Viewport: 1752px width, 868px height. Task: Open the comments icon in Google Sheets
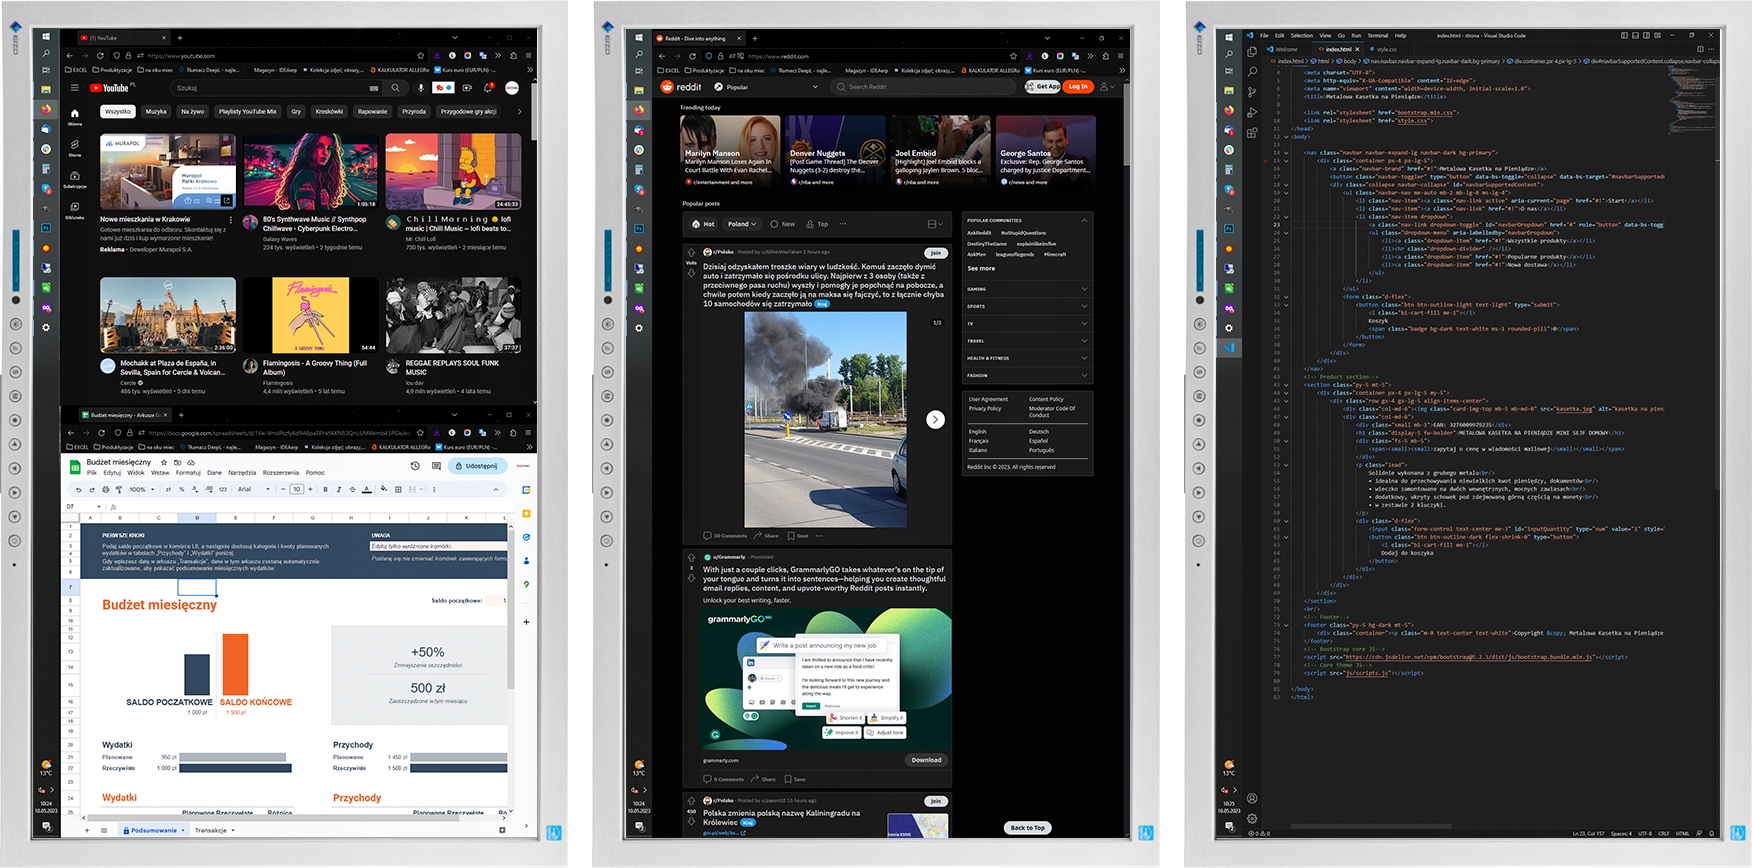tap(436, 466)
